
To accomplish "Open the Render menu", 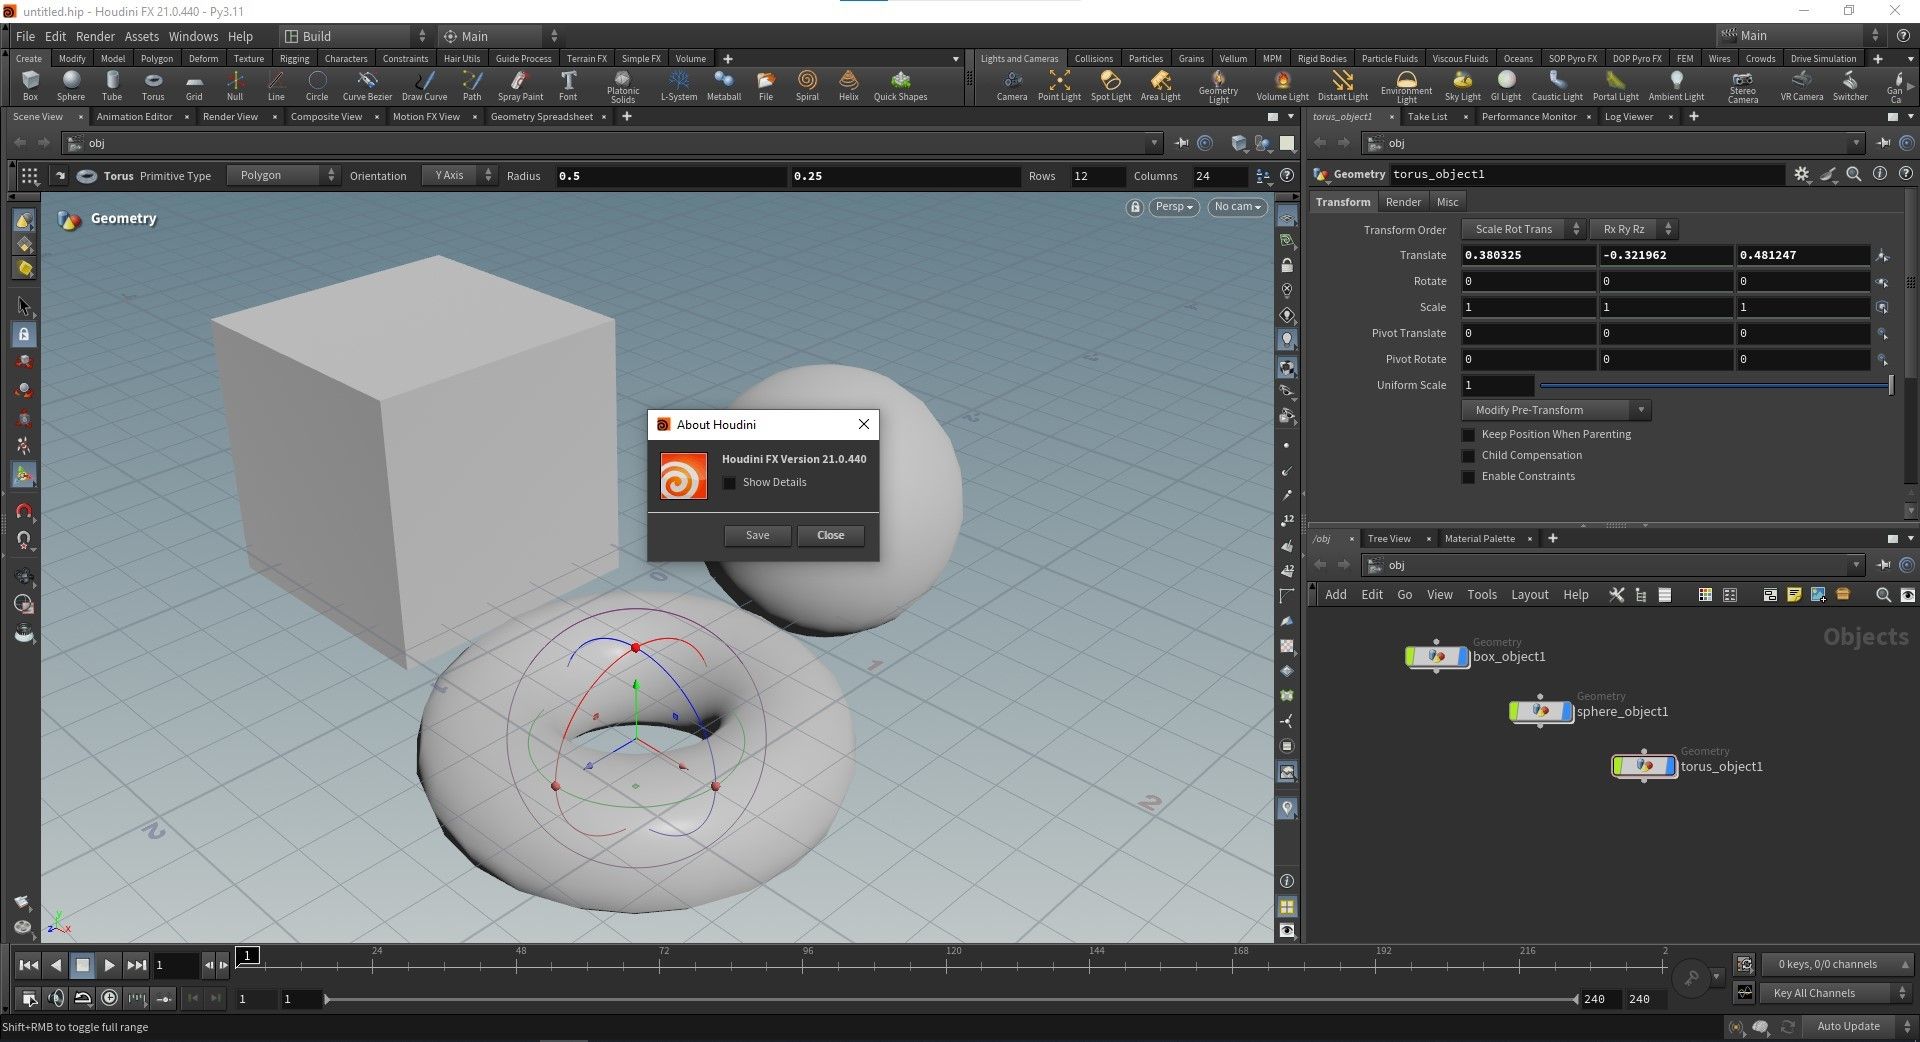I will [x=95, y=36].
